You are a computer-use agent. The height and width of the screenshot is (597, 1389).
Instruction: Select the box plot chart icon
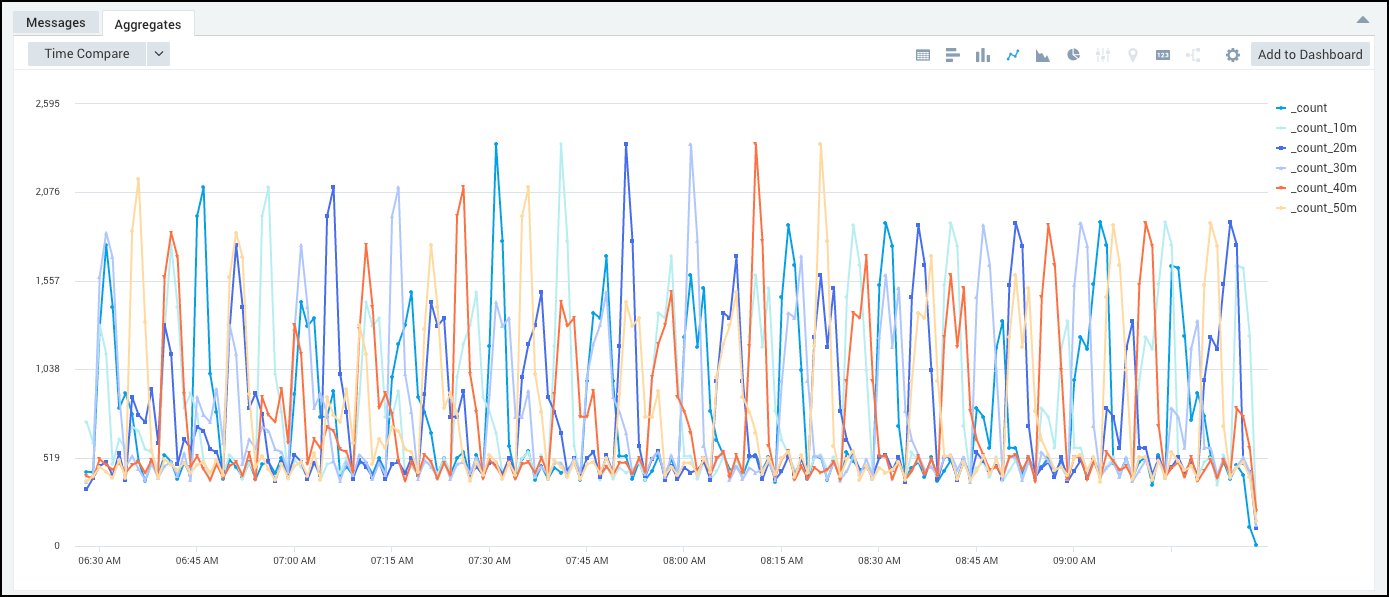1103,55
